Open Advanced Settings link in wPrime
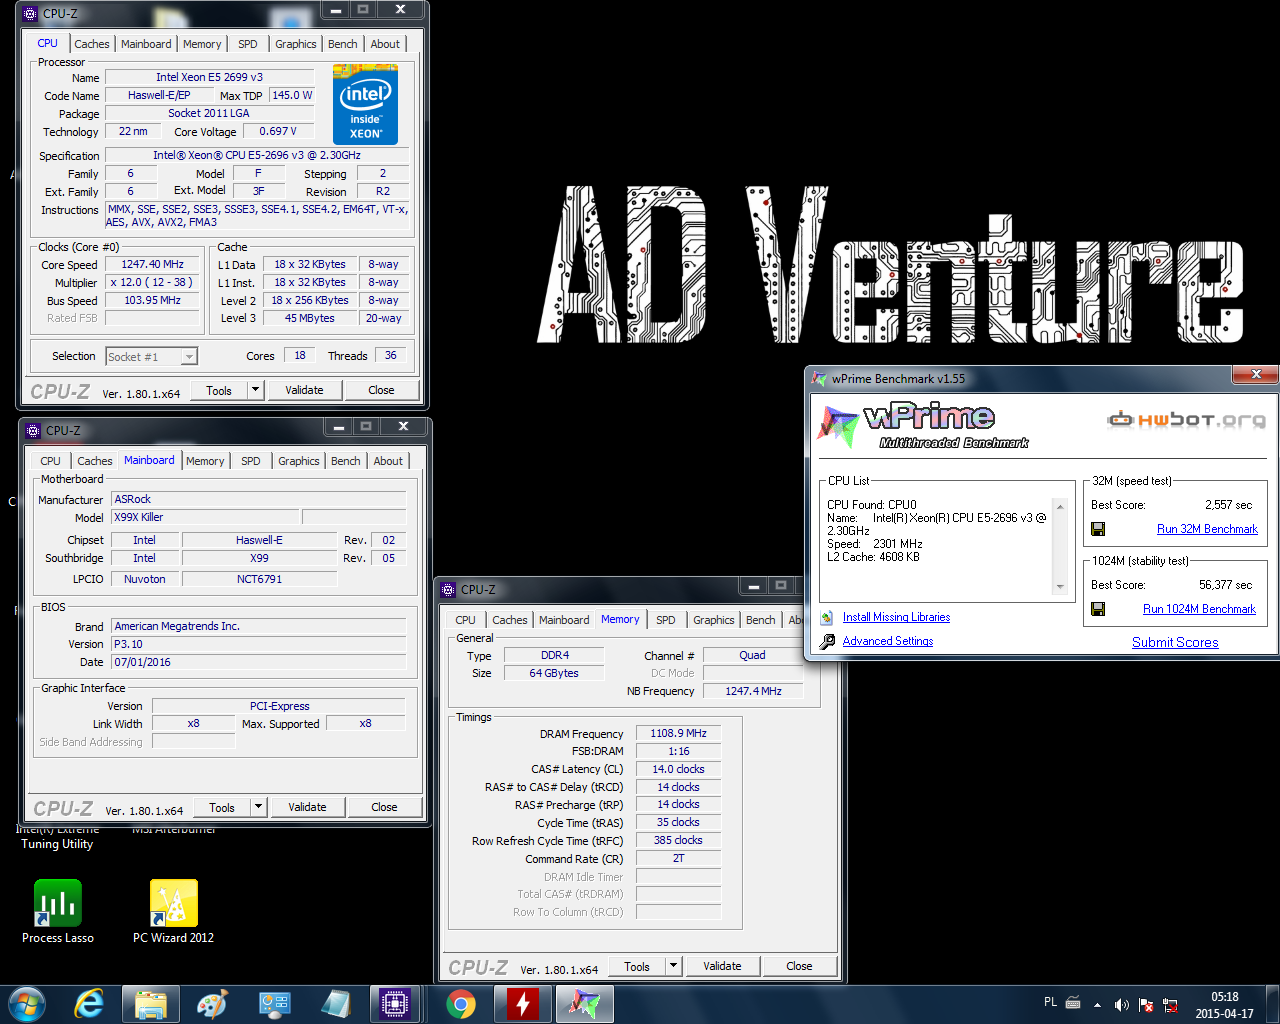This screenshot has height=1024, width=1280. [x=888, y=641]
